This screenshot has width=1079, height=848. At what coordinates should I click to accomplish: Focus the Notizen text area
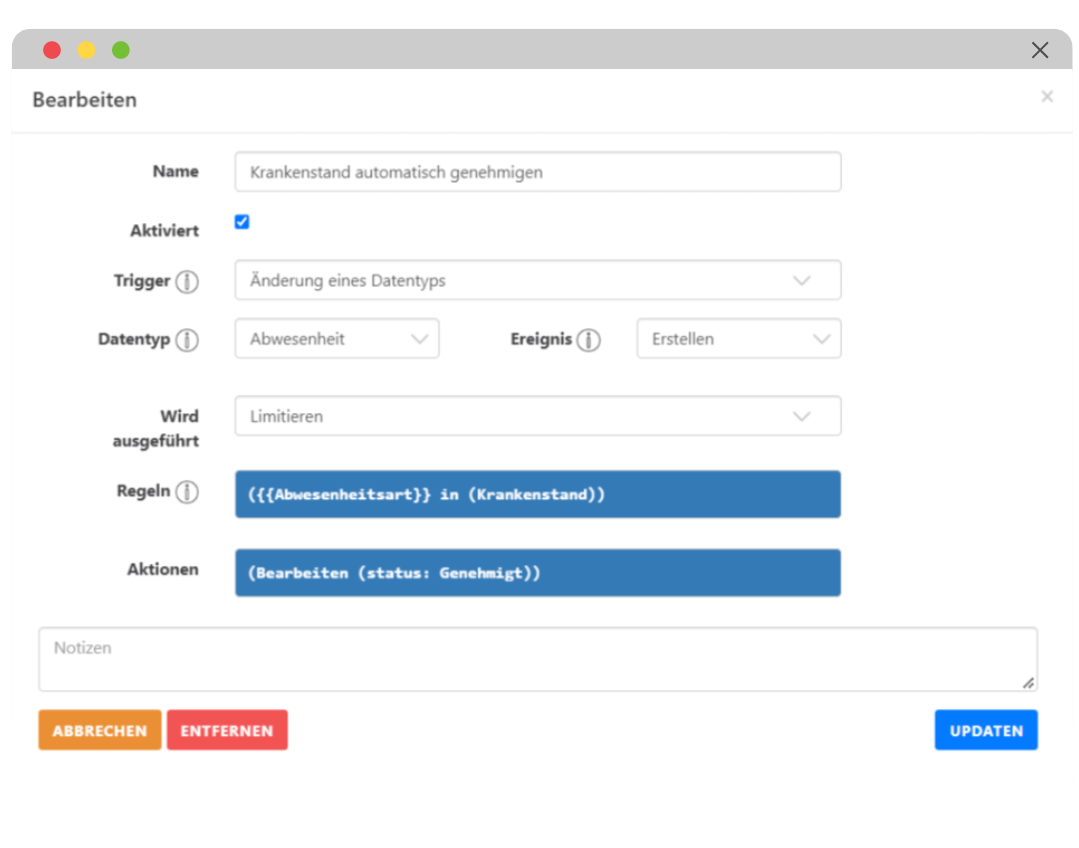(x=537, y=659)
